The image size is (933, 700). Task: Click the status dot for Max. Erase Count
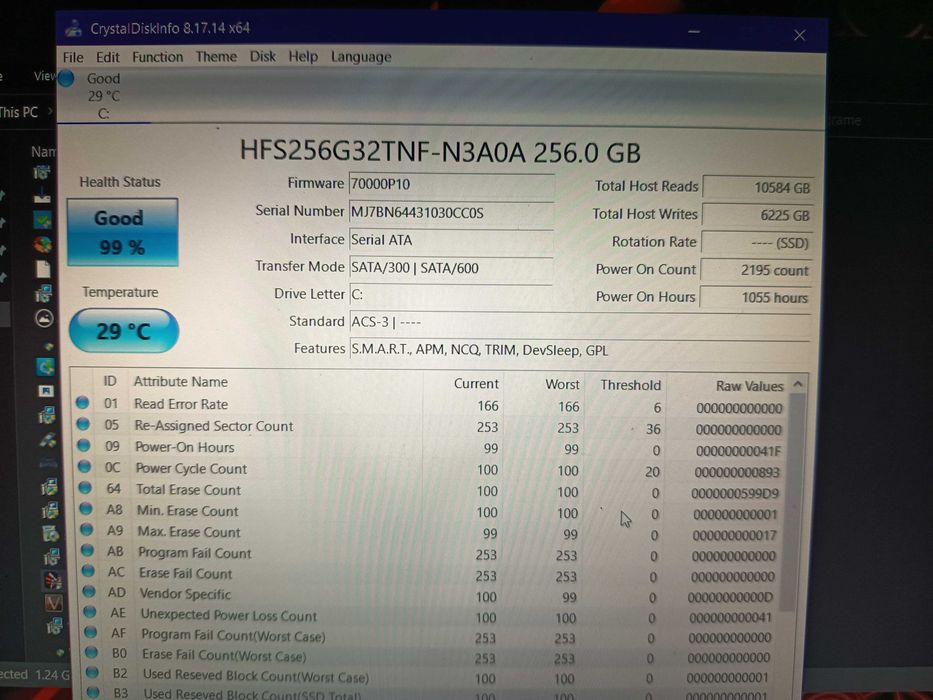pos(87,529)
